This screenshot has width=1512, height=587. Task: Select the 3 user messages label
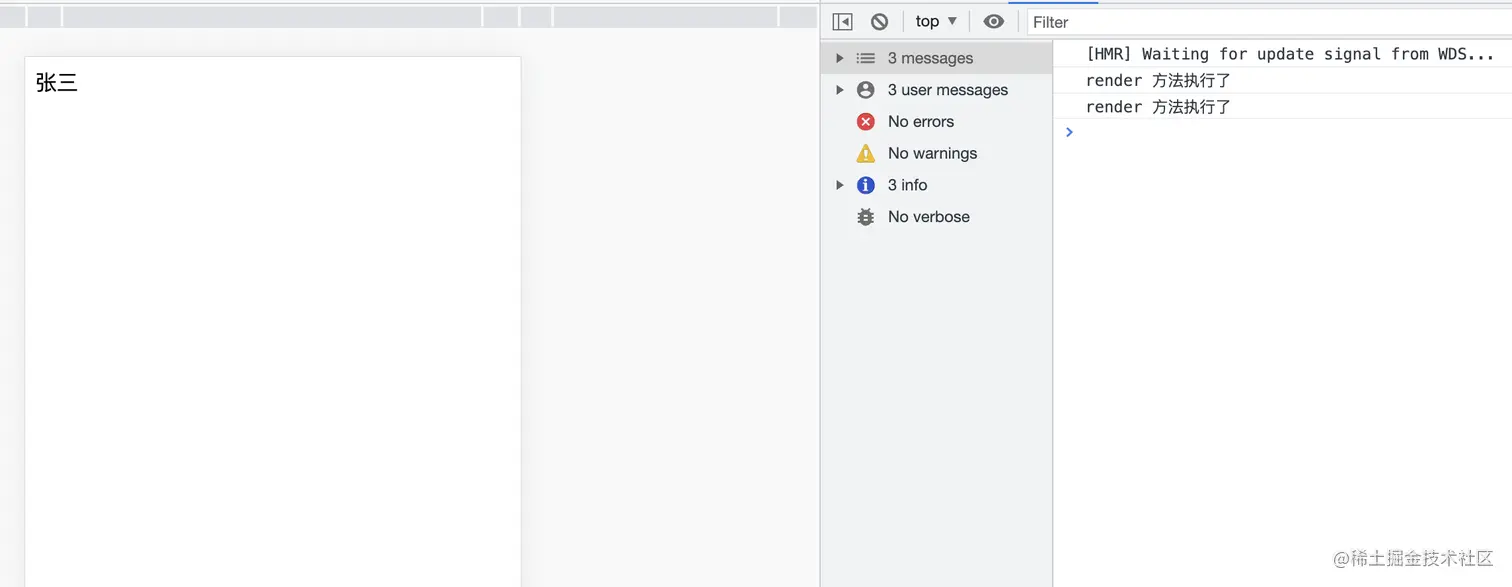pos(948,90)
